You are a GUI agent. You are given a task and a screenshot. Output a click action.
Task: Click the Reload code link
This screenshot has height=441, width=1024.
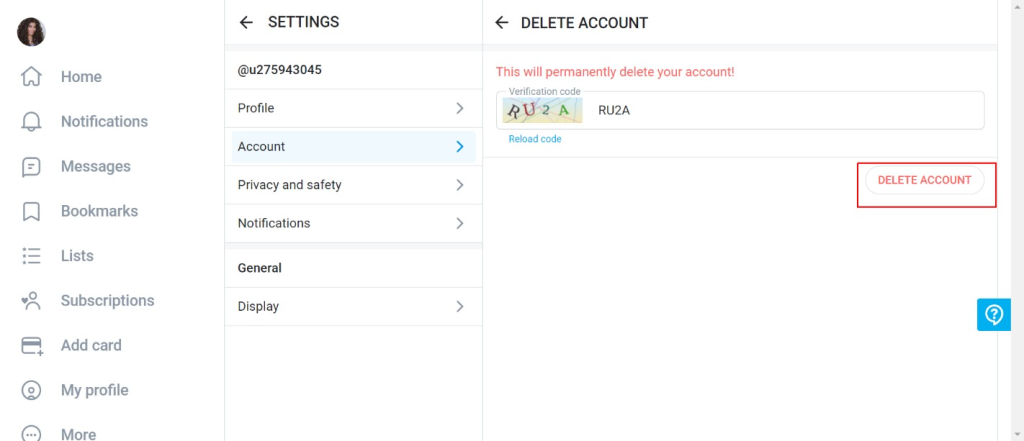pyautogui.click(x=535, y=139)
